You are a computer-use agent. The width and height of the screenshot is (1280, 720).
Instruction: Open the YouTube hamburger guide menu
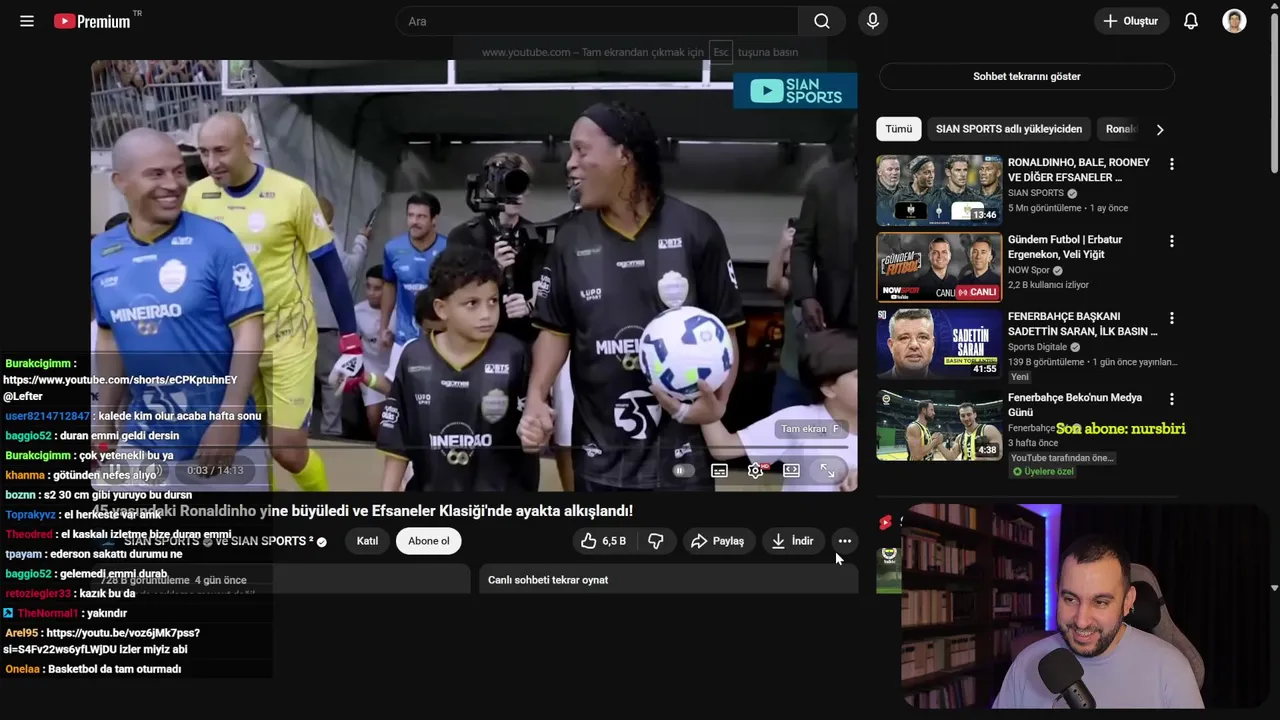[27, 21]
